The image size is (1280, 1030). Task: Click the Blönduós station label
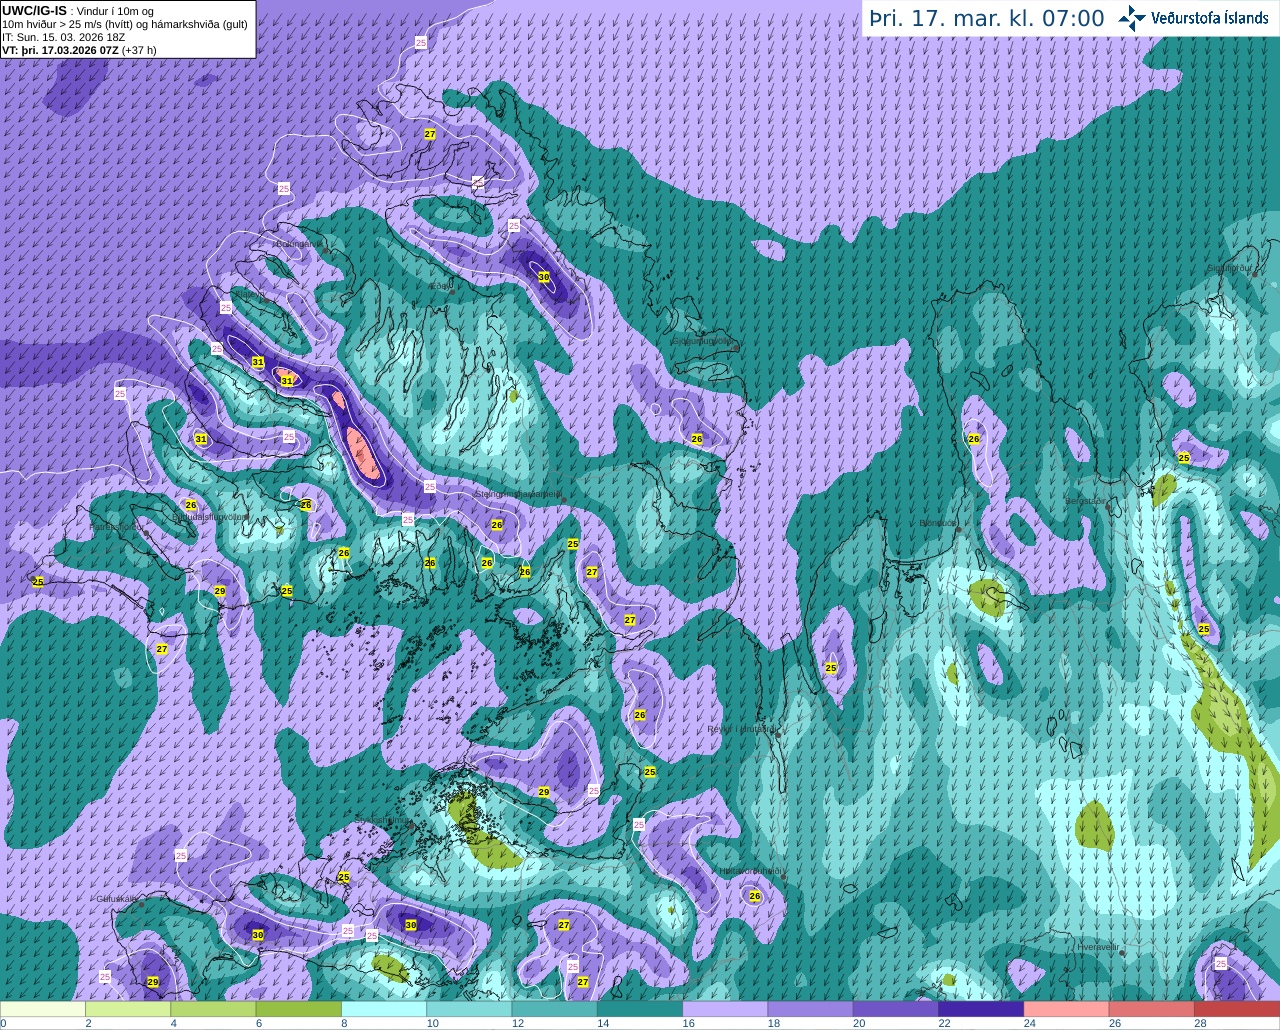click(938, 523)
